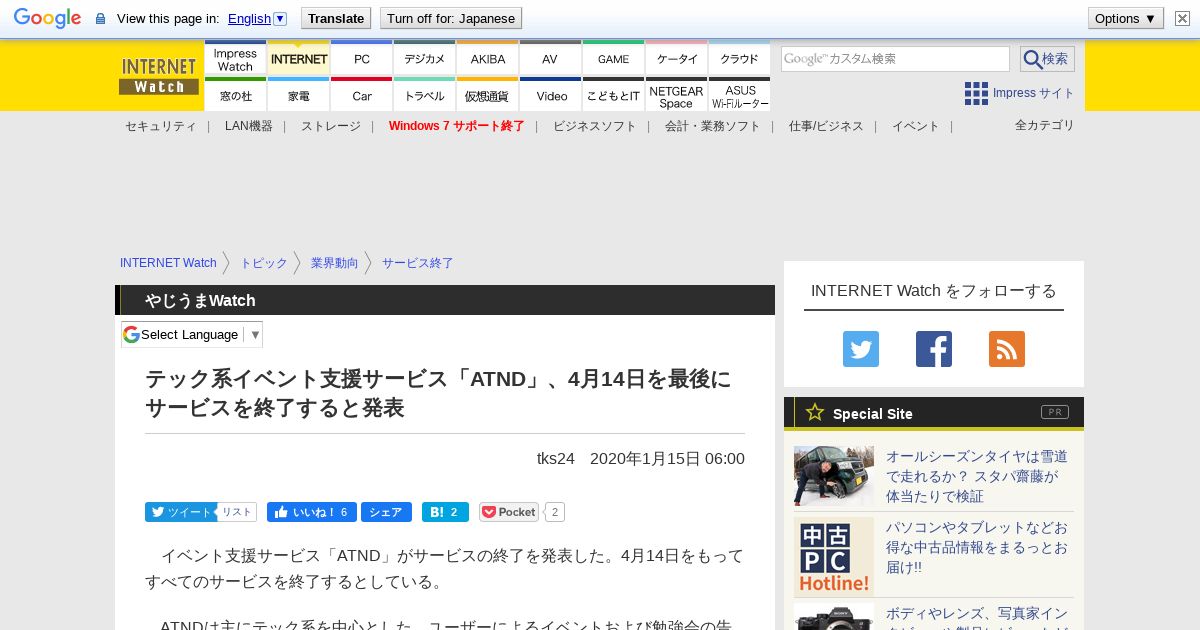Focus the Google custom search field
This screenshot has height=630, width=1200.
[895, 59]
